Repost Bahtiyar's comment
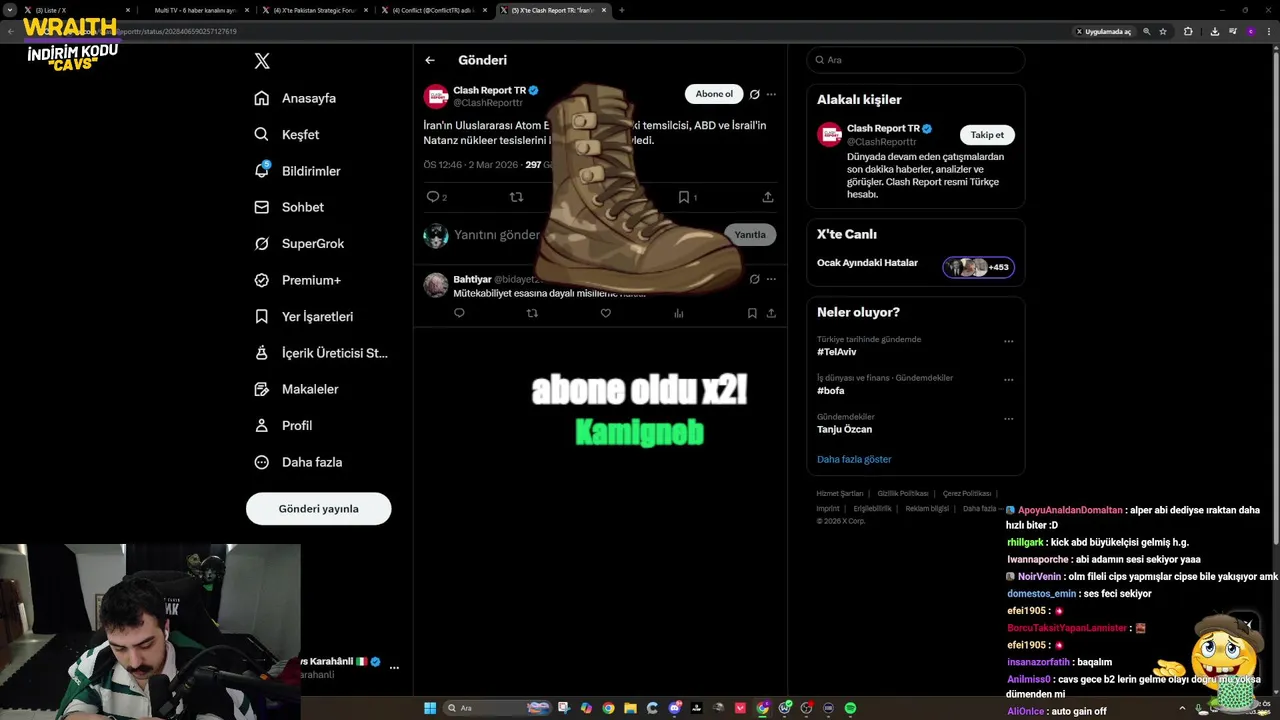Screen dimensions: 1280x720 click(x=532, y=313)
